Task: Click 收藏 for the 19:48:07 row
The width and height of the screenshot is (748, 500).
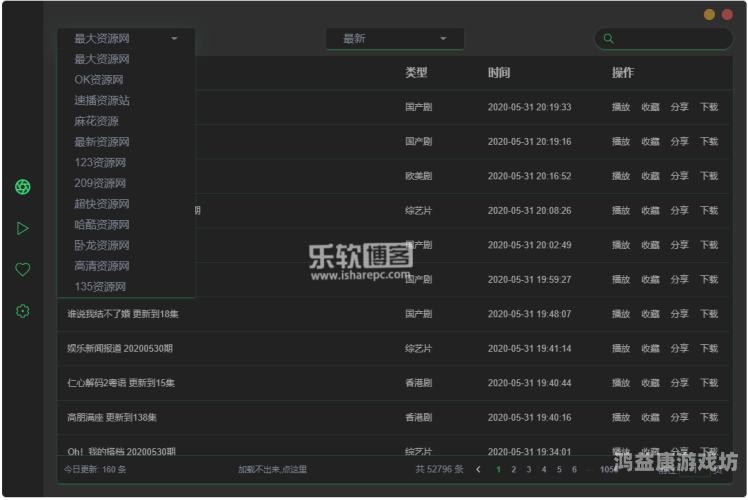Action: 650,314
